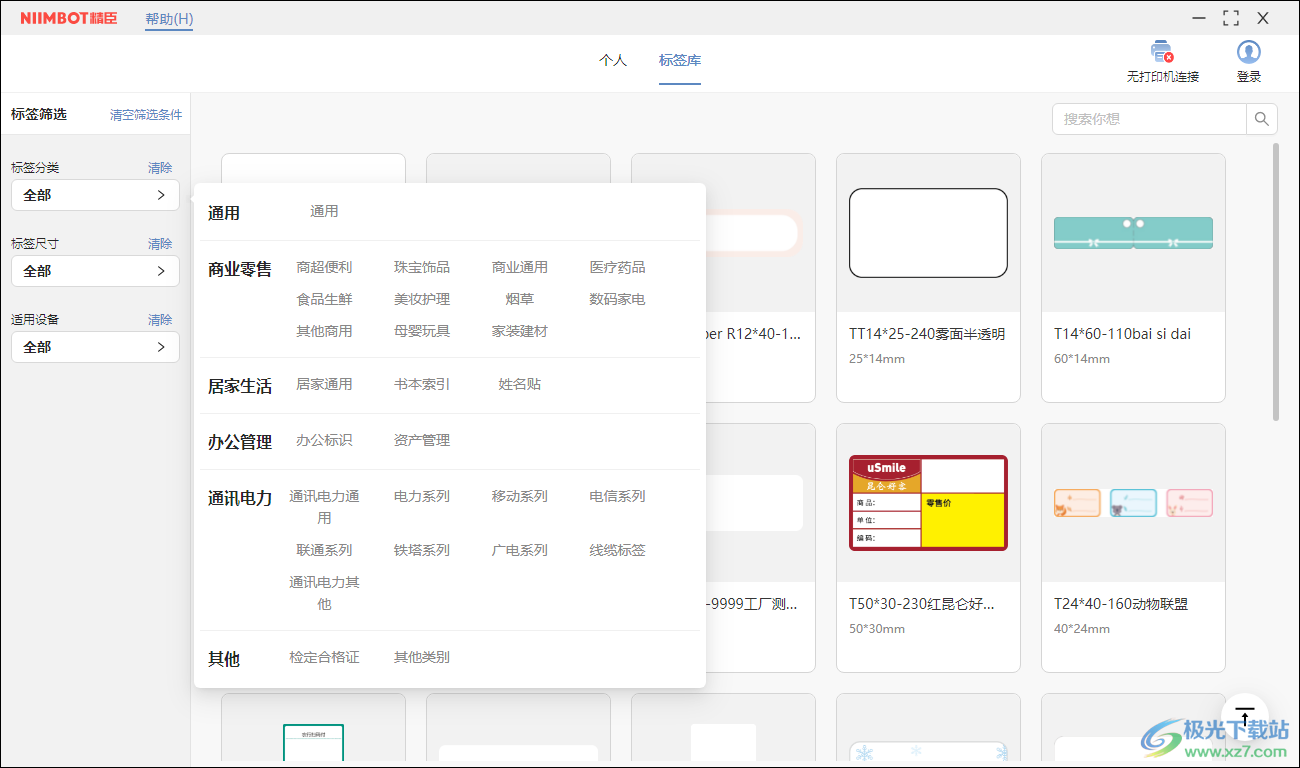Switch to the 标签库 tab
Viewport: 1300px width, 768px height.
coord(680,60)
